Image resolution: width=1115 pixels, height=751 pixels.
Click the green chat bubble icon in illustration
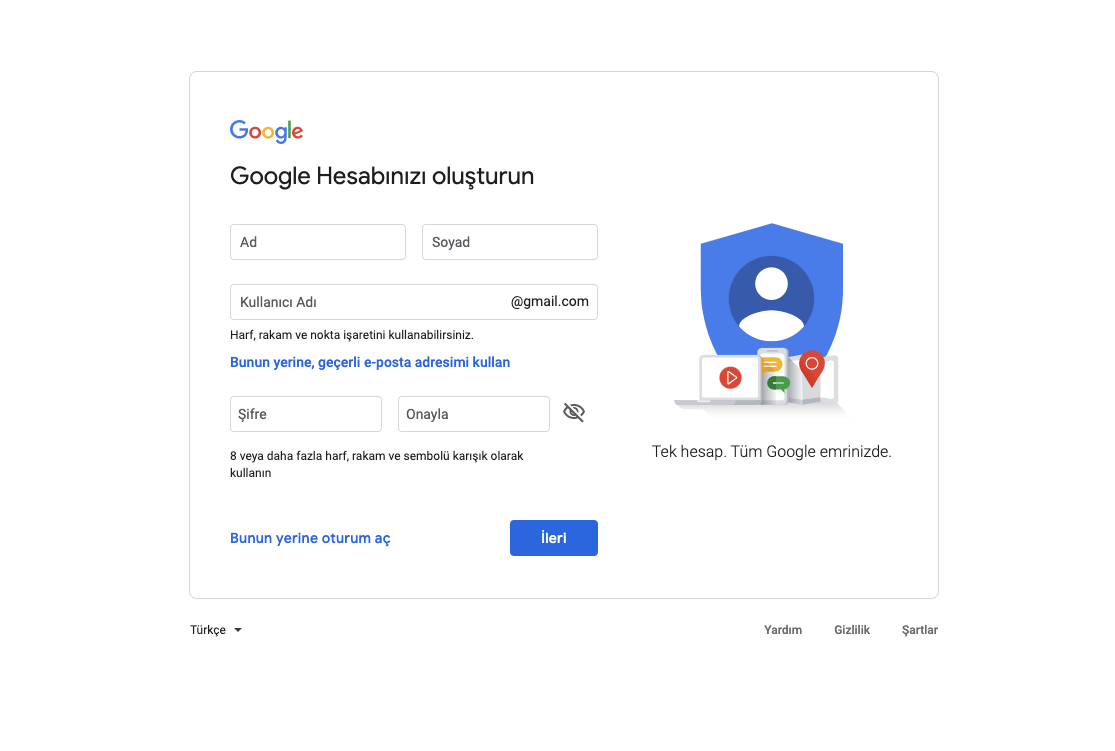coord(778,384)
